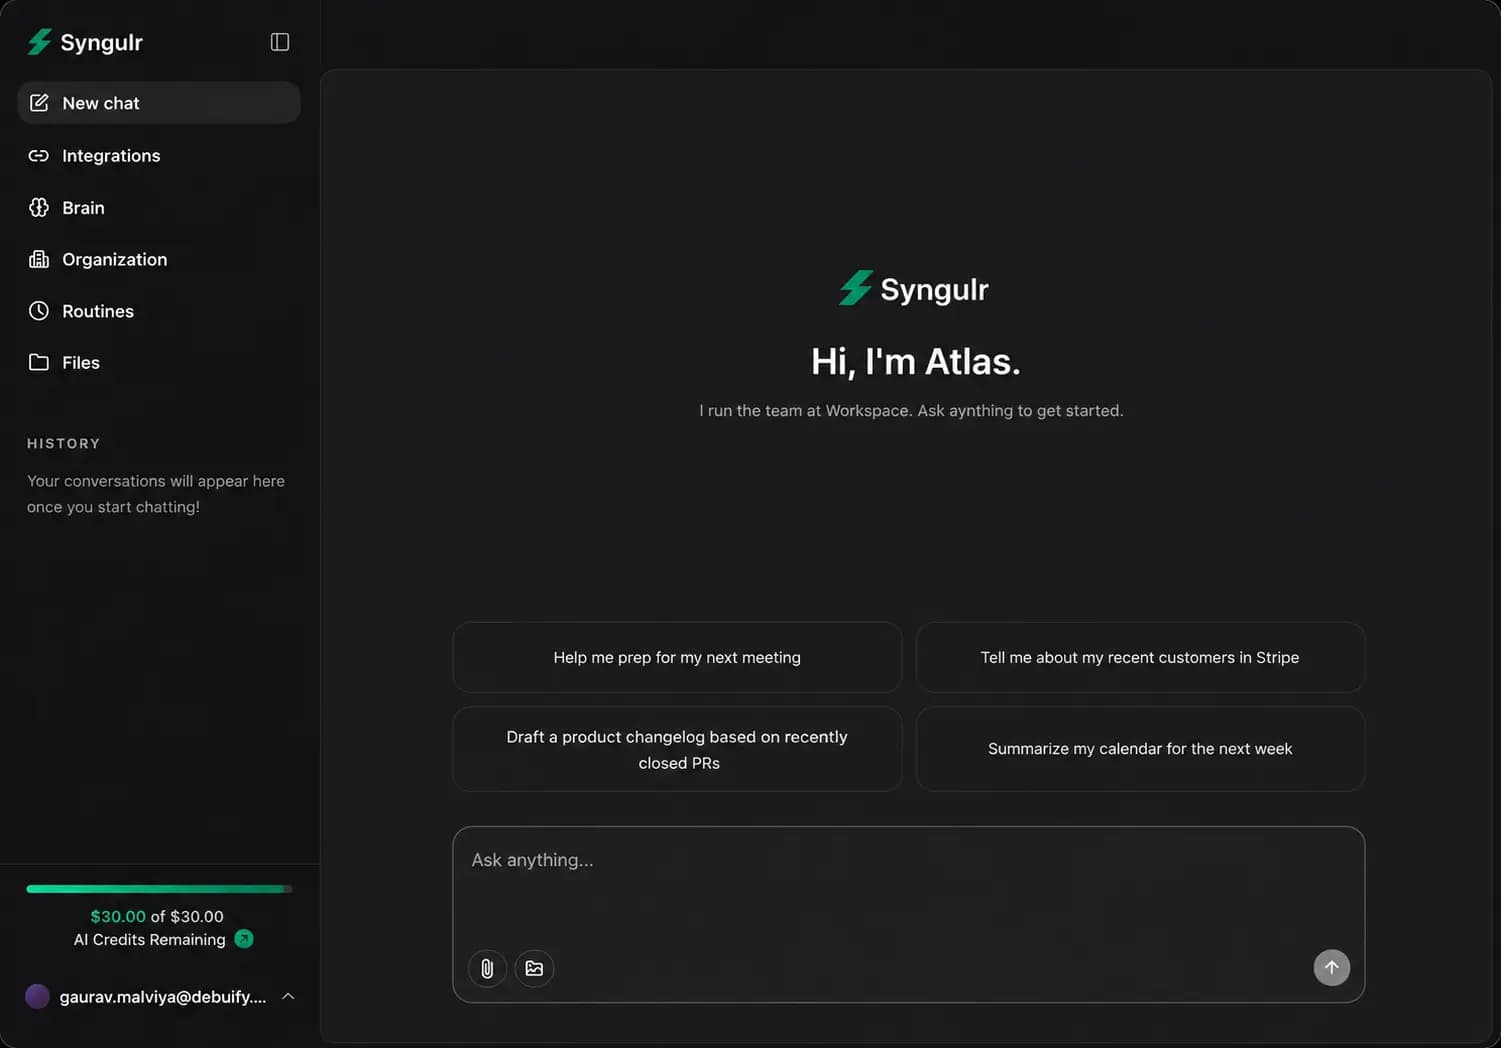Click the Routines clock icon
Image resolution: width=1501 pixels, height=1048 pixels.
tap(39, 311)
